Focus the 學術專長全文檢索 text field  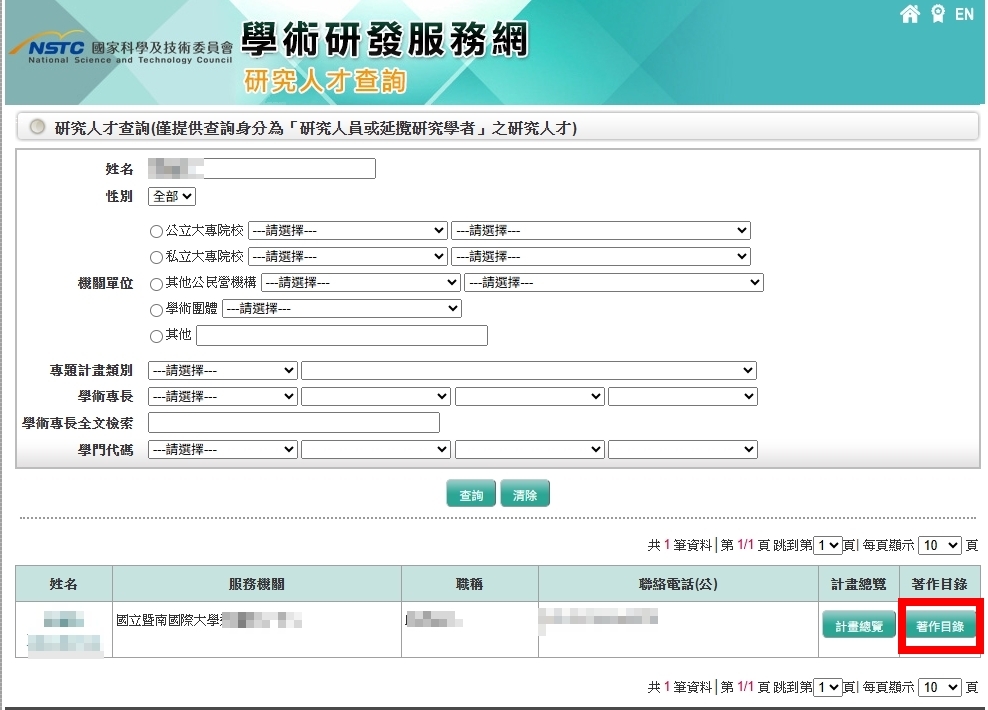pyautogui.click(x=294, y=423)
